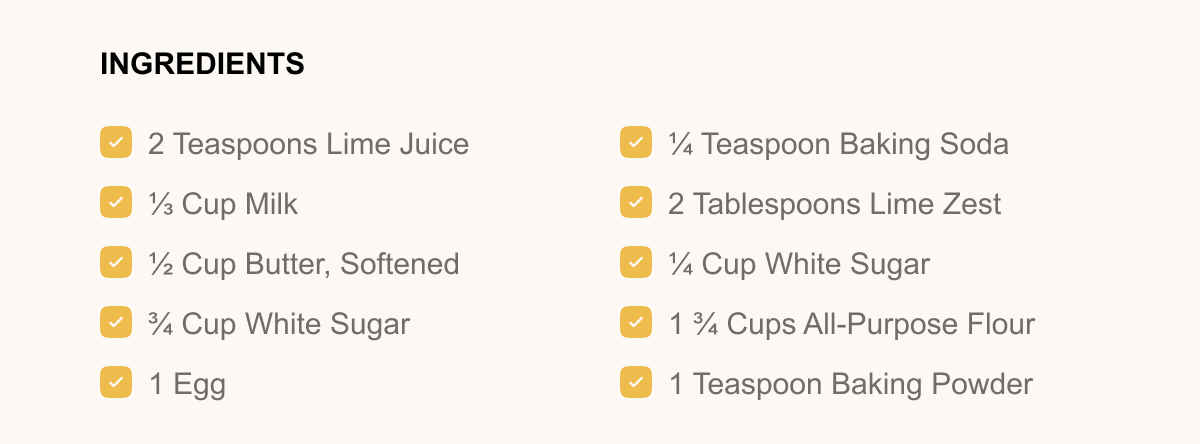The height and width of the screenshot is (444, 1200).
Task: Toggle the 1 Teaspoon Baking Powder checkbox
Action: click(636, 382)
